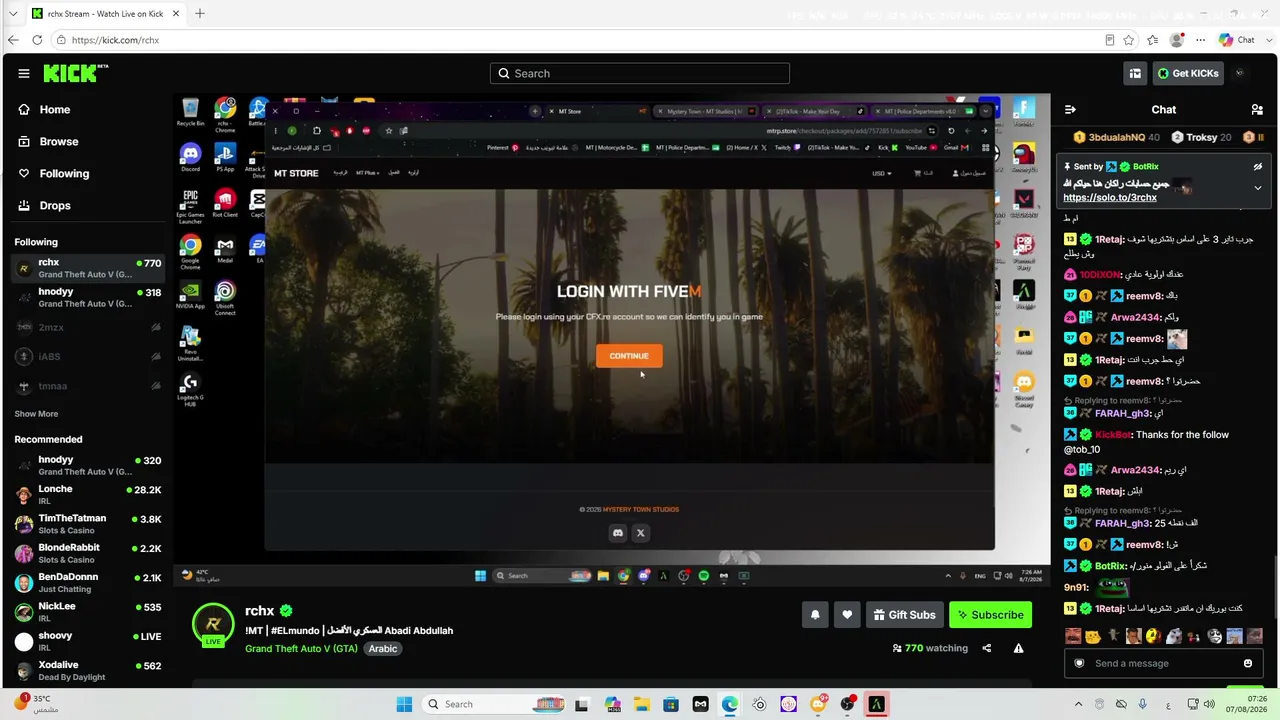Expand the Copilot Chat dropdown arrow
This screenshot has width=1280, height=720.
click(x=1267, y=40)
